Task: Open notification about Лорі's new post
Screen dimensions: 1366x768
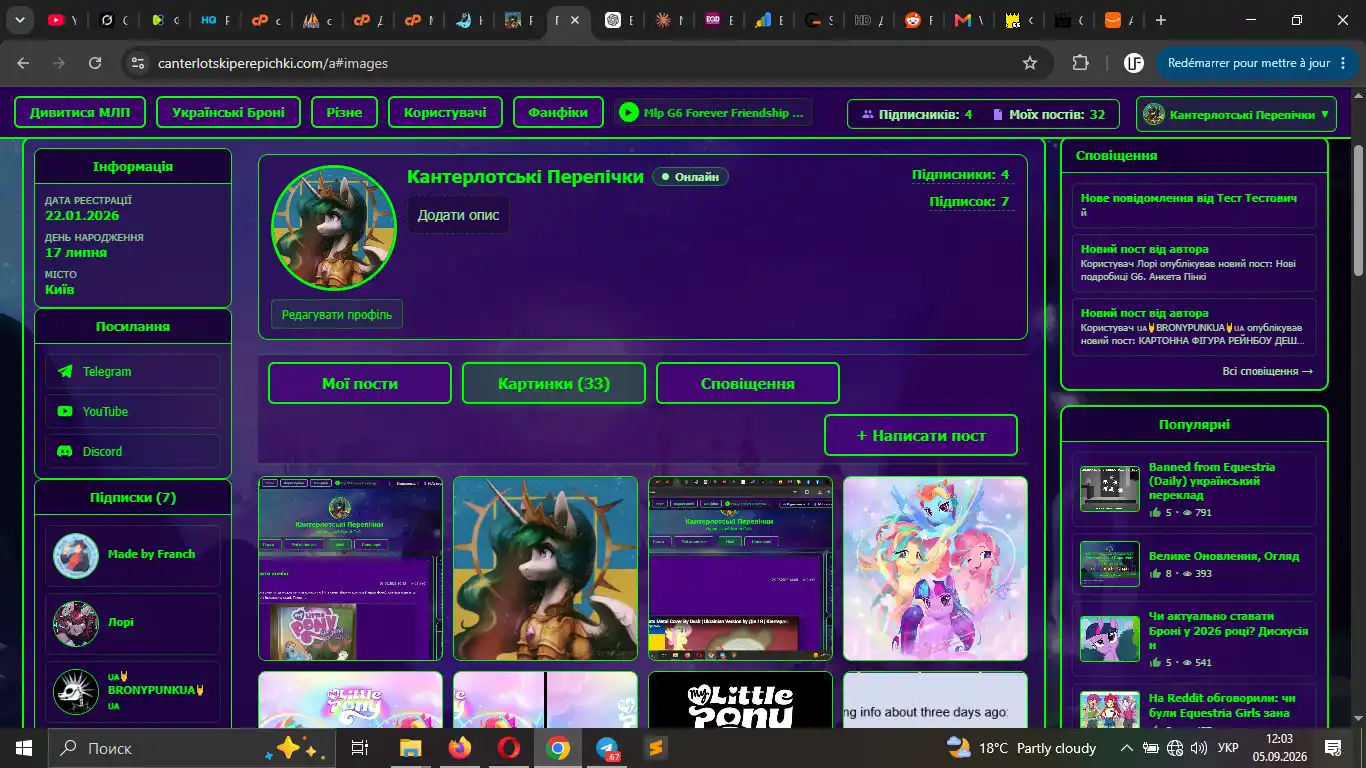Action: tap(1194, 263)
